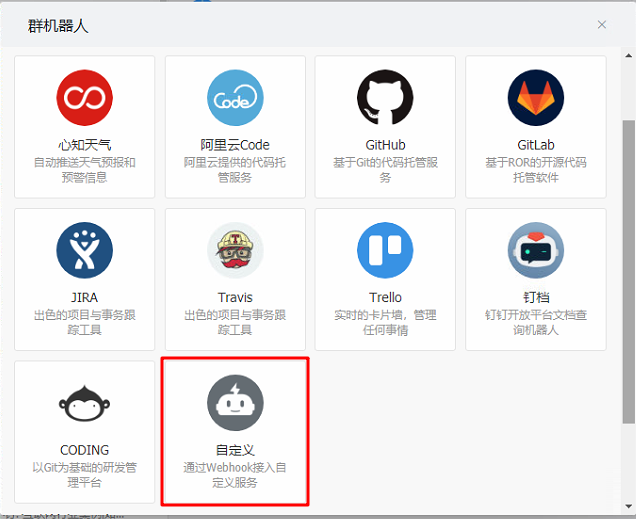Select the CODING monkey icon
This screenshot has width=636, height=519.
(x=84, y=403)
